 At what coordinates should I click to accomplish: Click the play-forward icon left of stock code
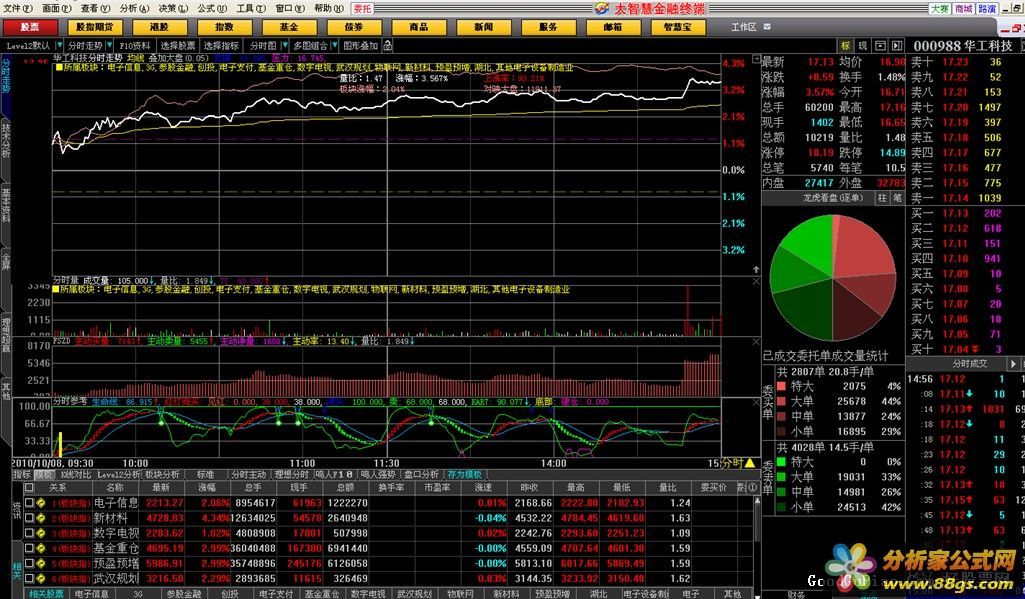click(x=896, y=45)
